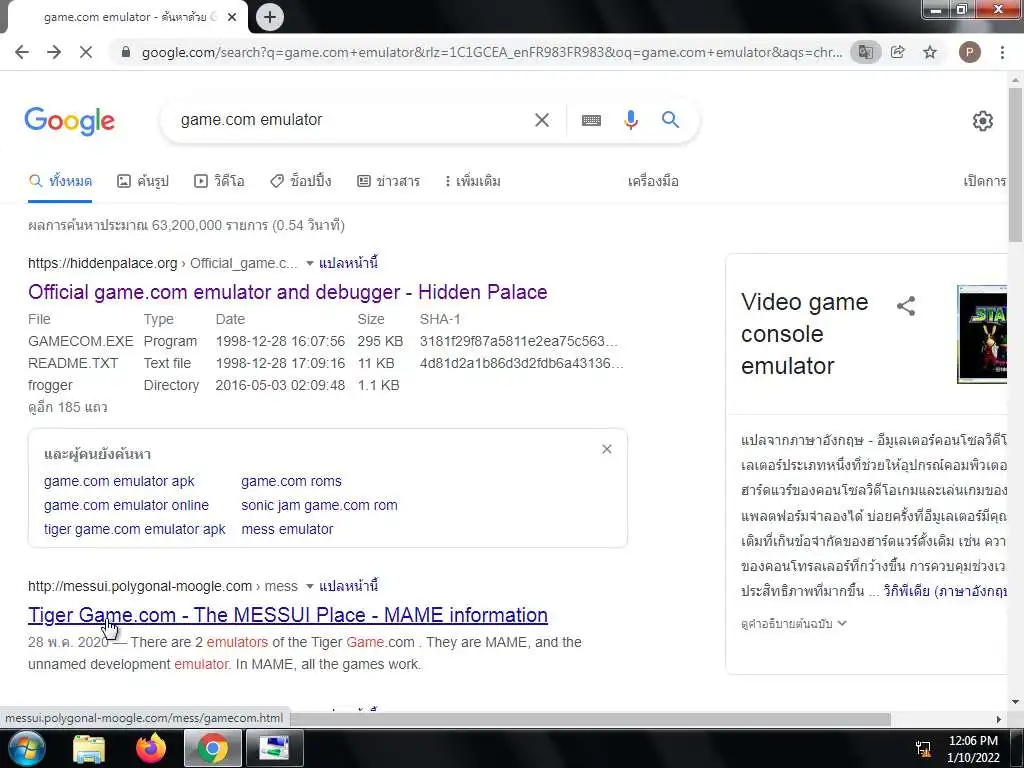Open Google search settings gear
Screen dimensions: 1024x768
point(982,121)
